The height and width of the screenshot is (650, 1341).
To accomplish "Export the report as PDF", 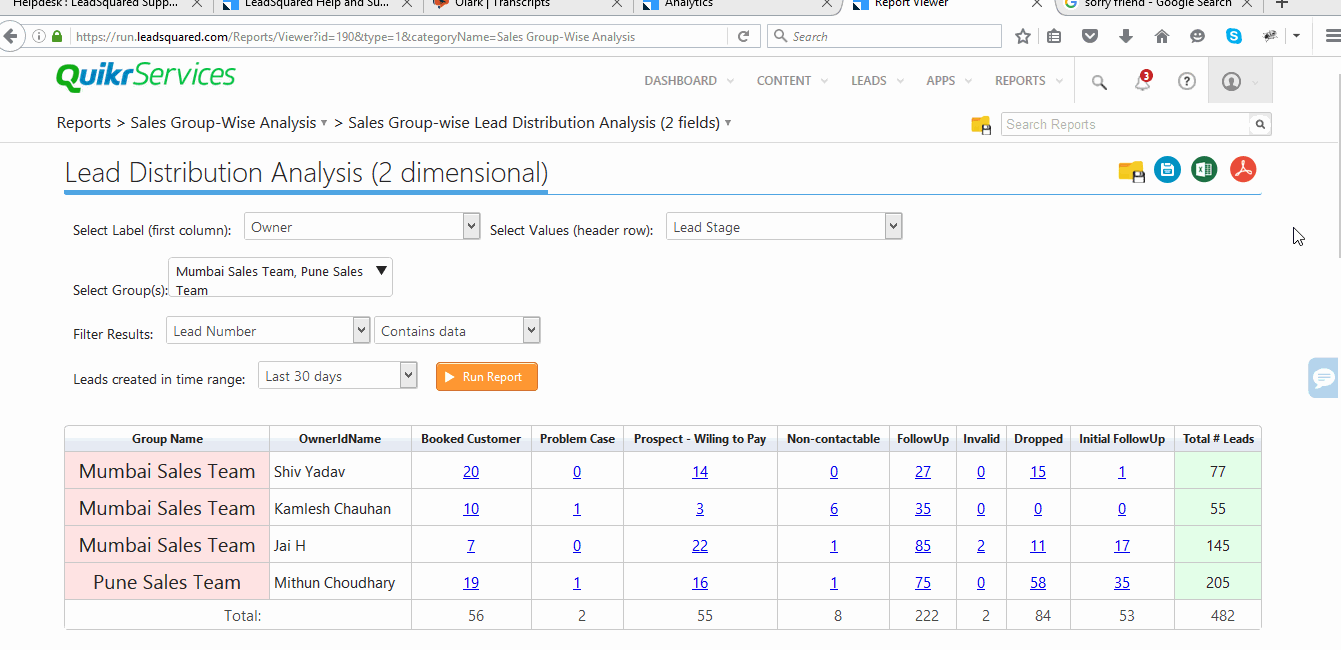I will coord(1242,169).
